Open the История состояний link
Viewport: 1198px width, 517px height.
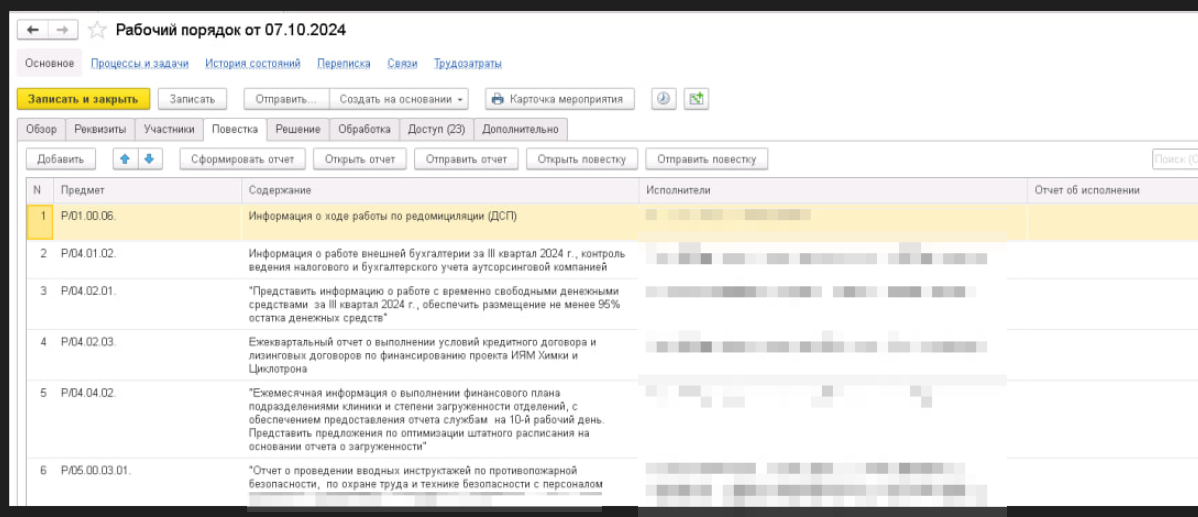pos(253,63)
